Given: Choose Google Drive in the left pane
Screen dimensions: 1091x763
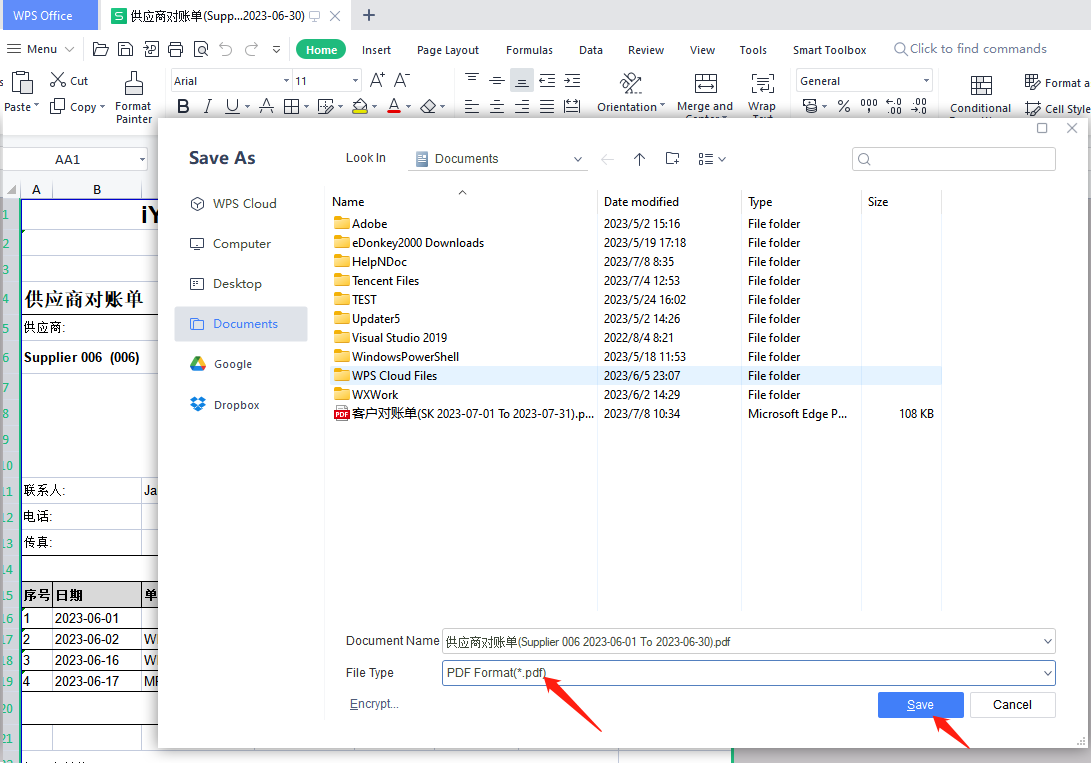Looking at the screenshot, I should point(232,365).
